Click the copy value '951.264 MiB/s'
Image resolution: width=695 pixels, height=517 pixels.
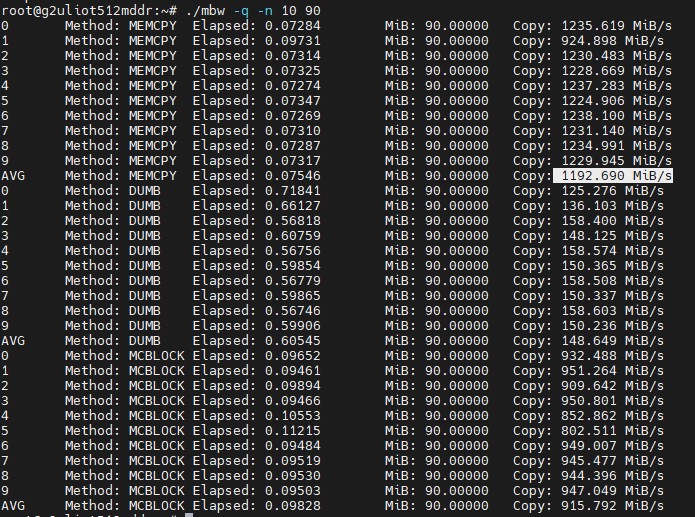point(613,371)
